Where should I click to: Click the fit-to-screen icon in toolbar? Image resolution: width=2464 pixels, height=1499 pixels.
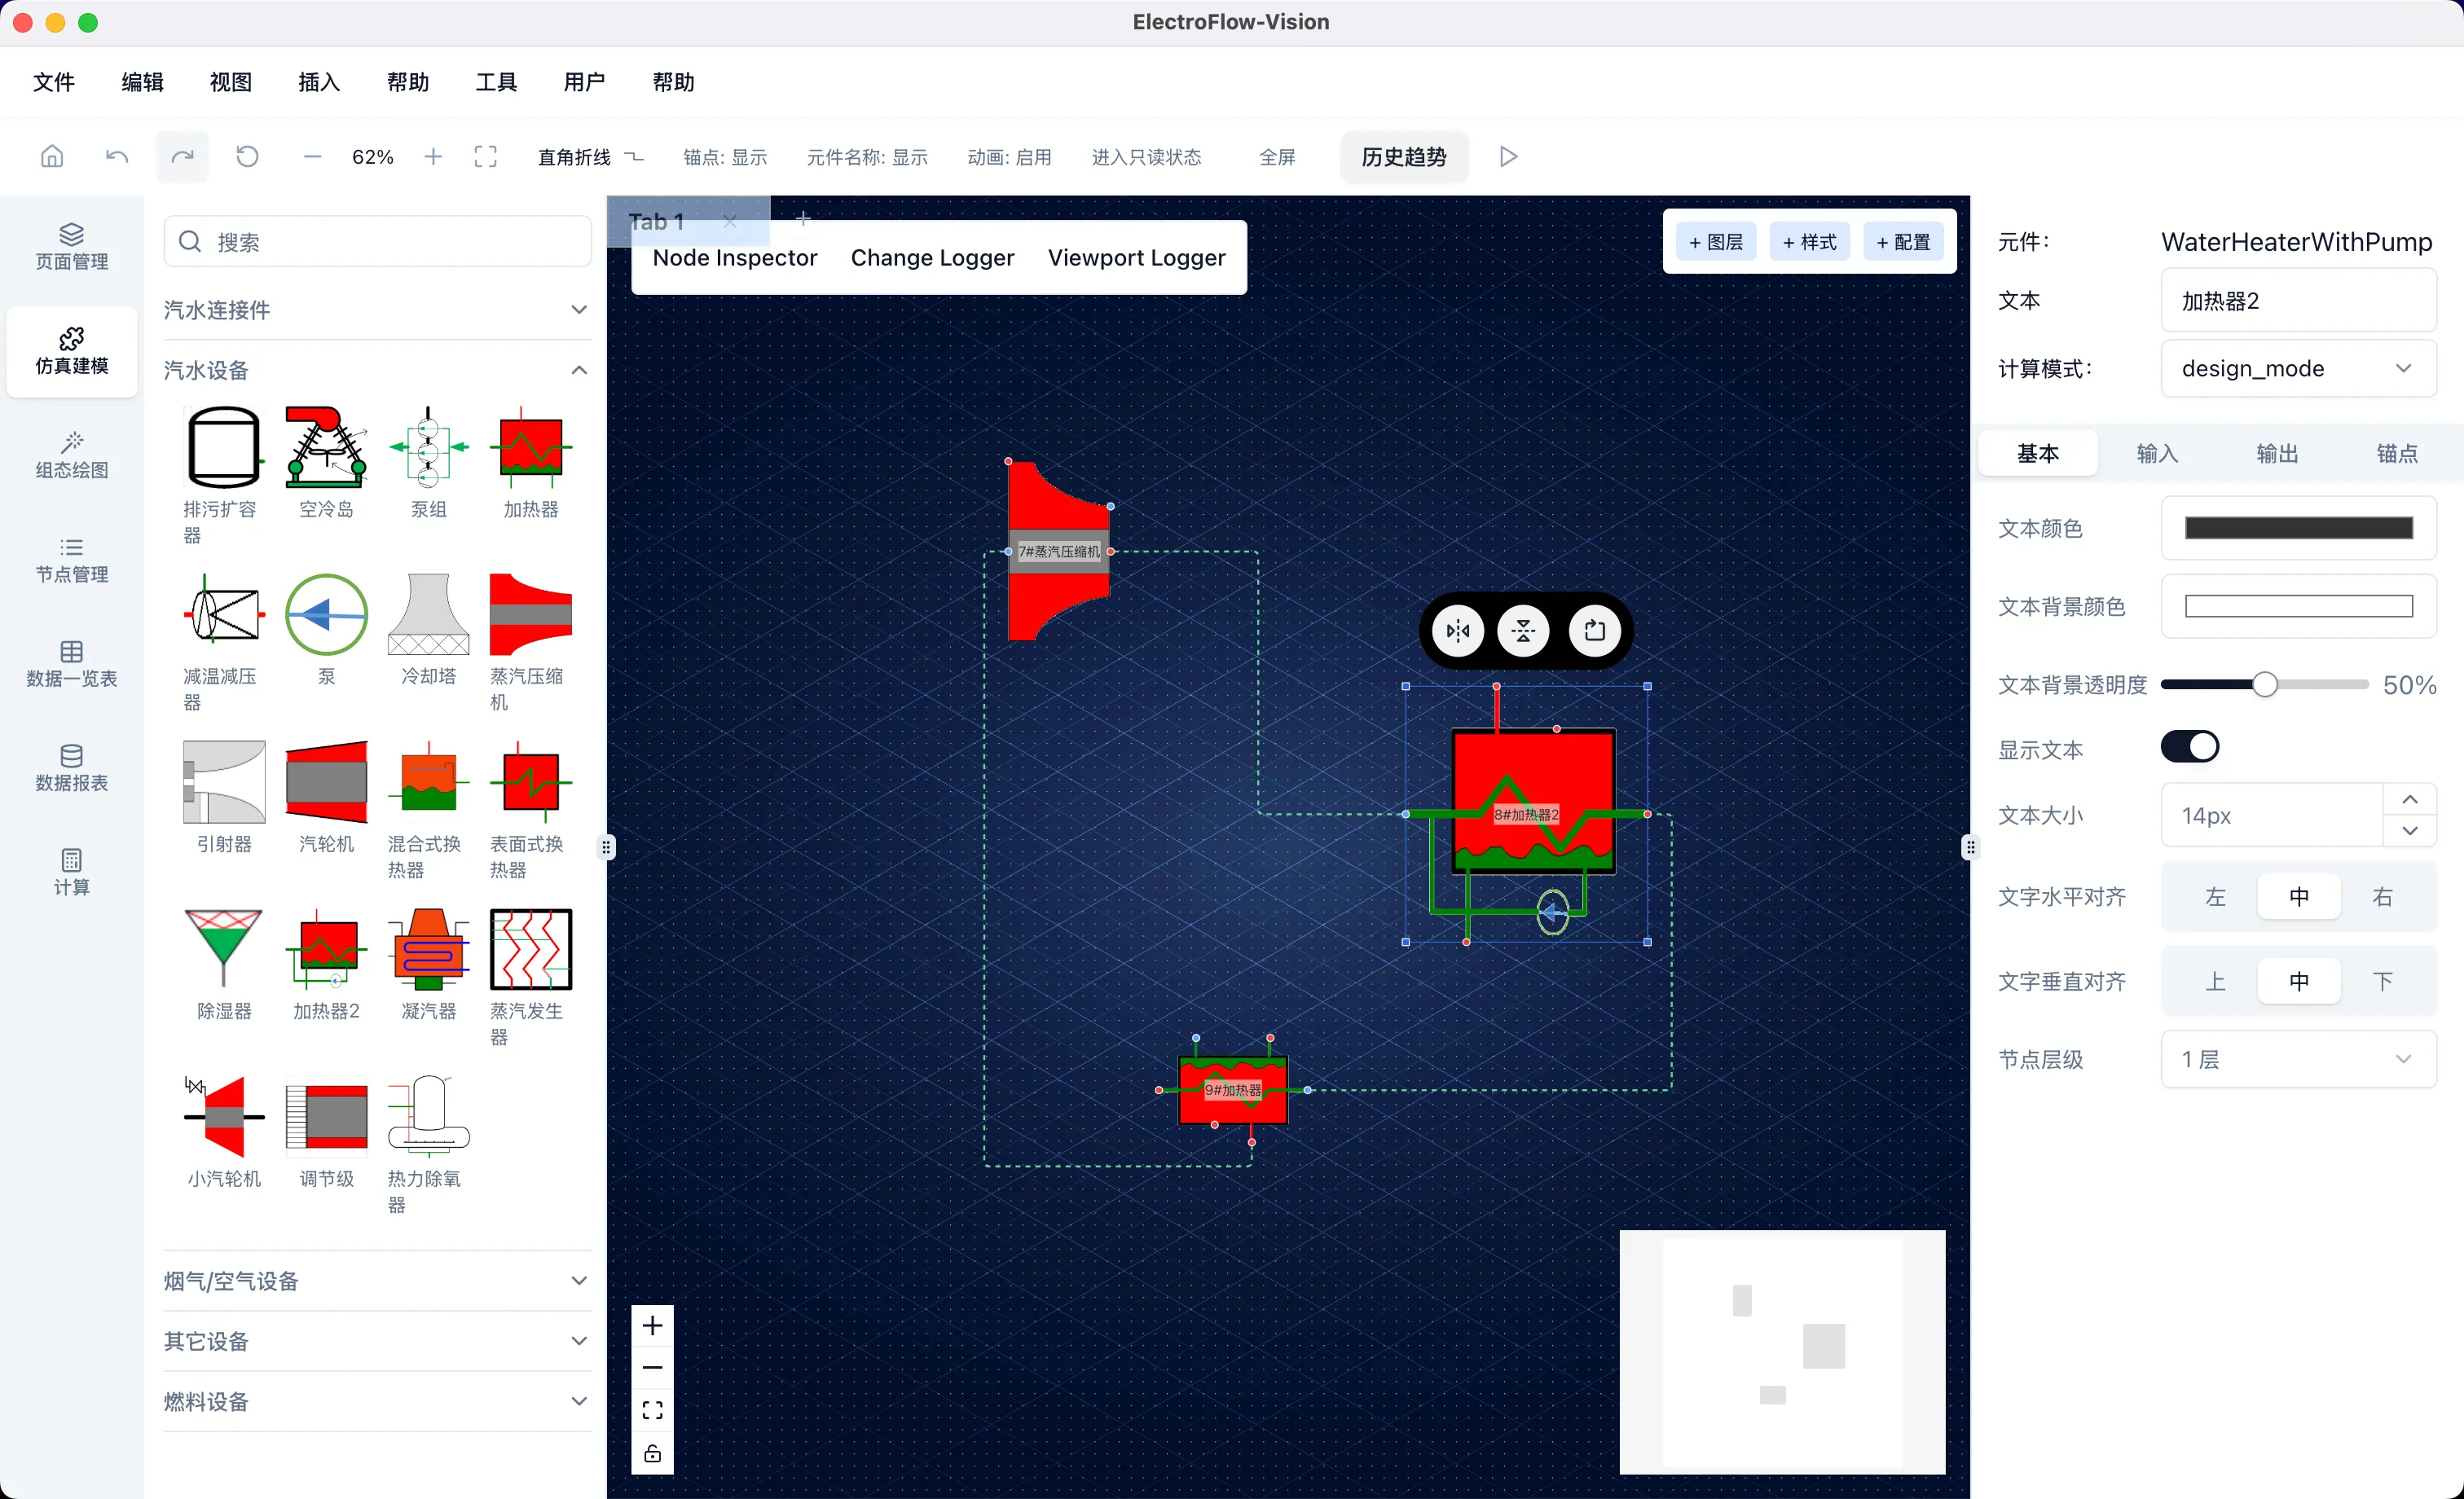pyautogui.click(x=485, y=157)
